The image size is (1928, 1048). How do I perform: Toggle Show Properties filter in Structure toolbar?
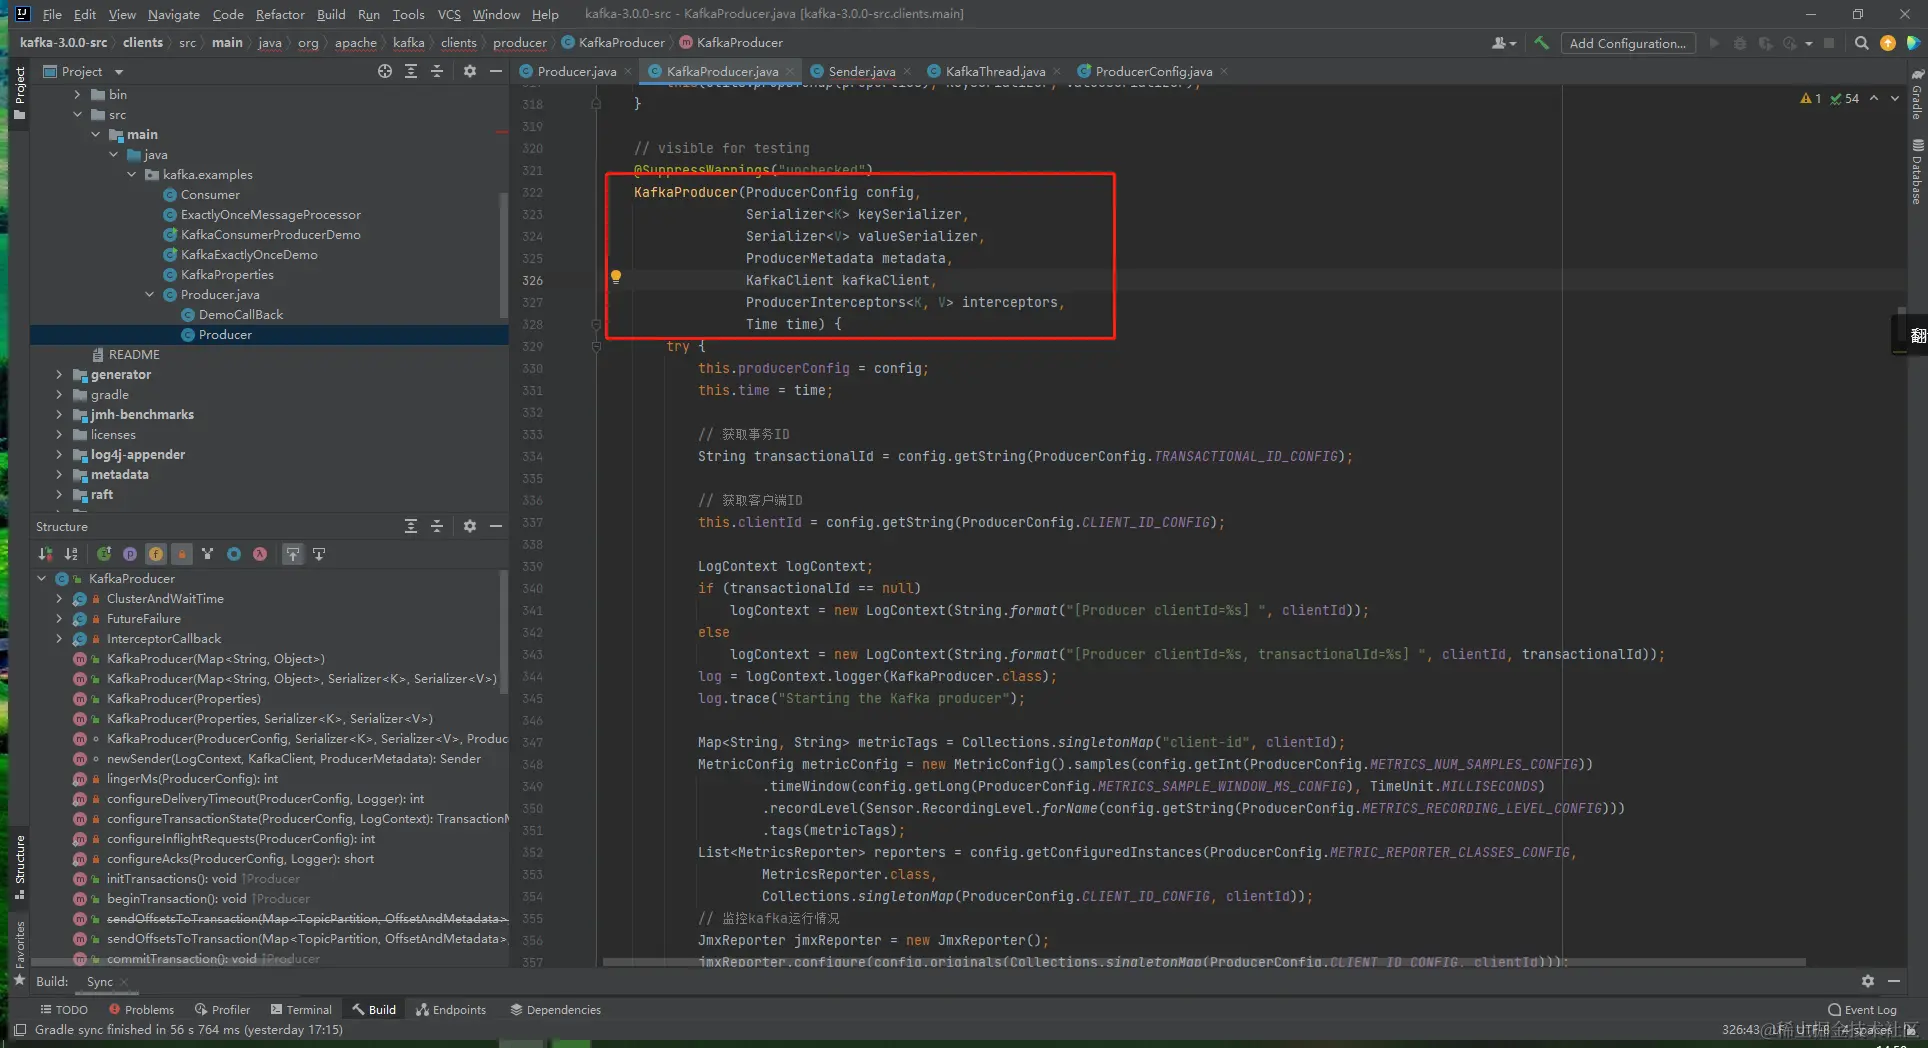[x=130, y=554]
